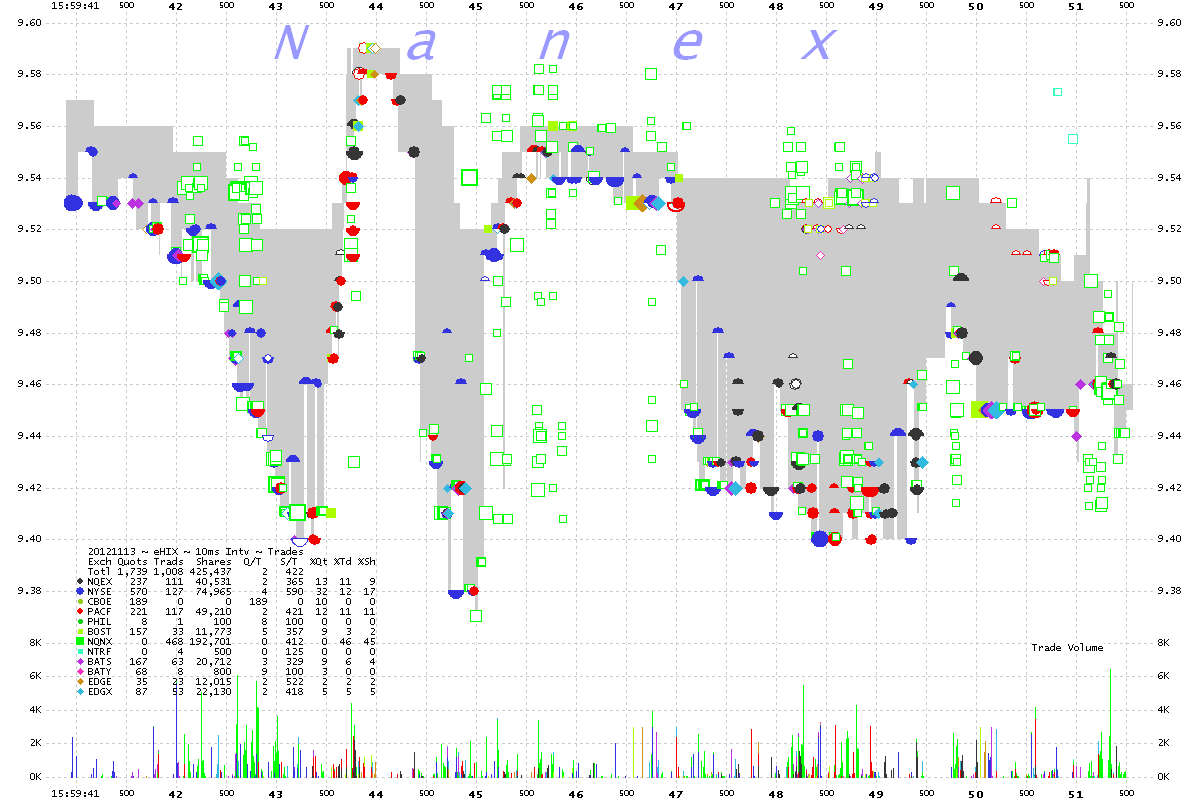
Task: Select the NQNX exchange label
Action: click(100, 640)
